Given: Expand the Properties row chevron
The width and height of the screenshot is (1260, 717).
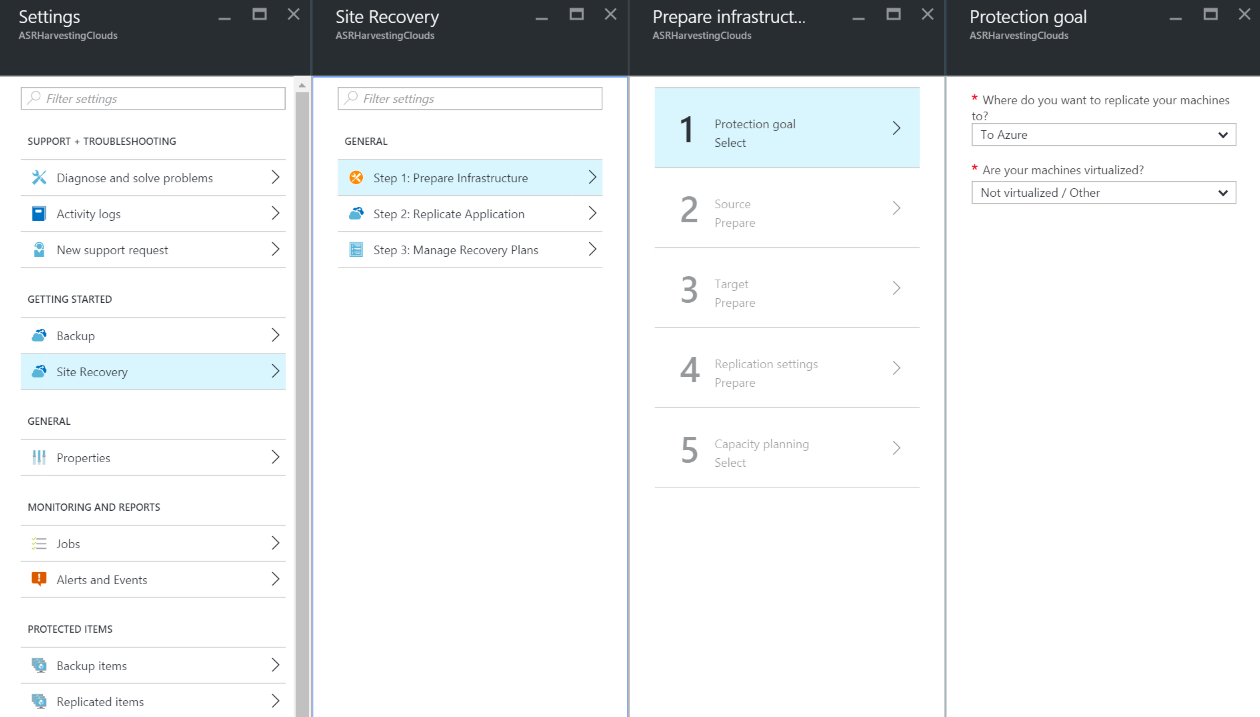Looking at the screenshot, I should [275, 457].
